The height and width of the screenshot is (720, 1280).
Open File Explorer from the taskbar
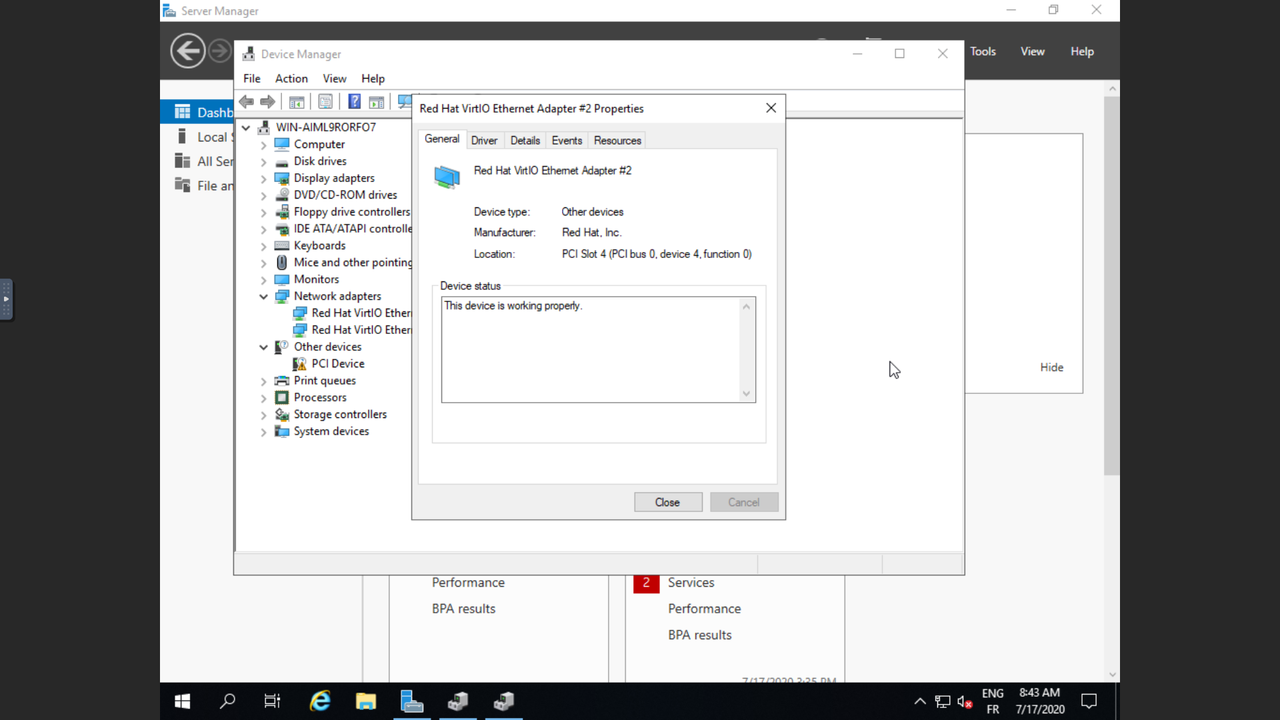click(366, 701)
